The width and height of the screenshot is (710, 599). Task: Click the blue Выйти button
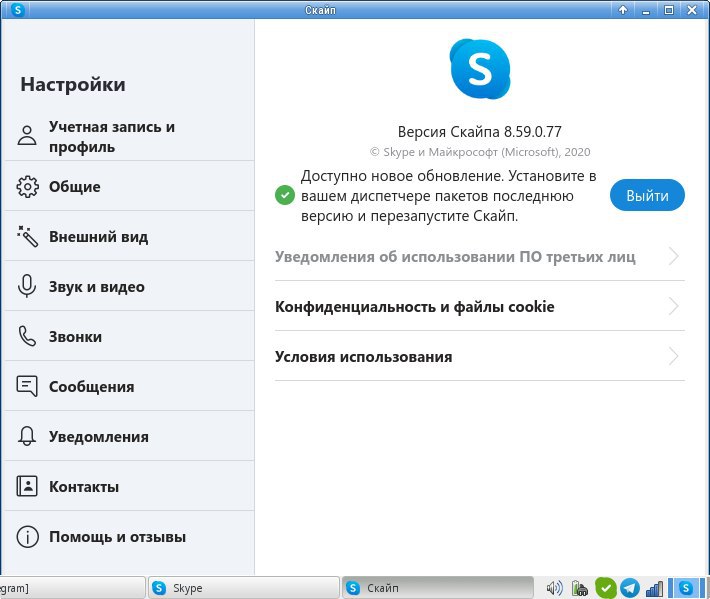pos(647,195)
